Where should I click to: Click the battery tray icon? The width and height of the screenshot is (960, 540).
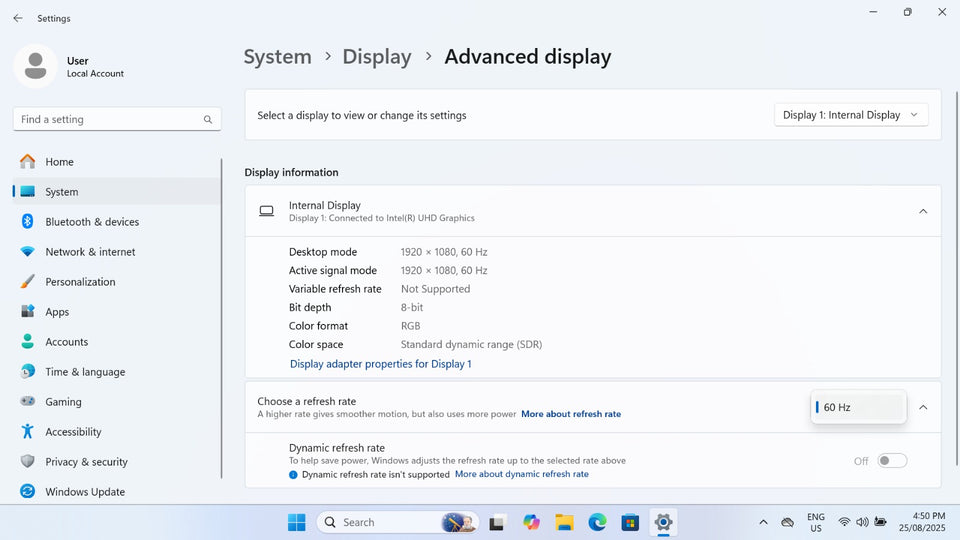[880, 522]
